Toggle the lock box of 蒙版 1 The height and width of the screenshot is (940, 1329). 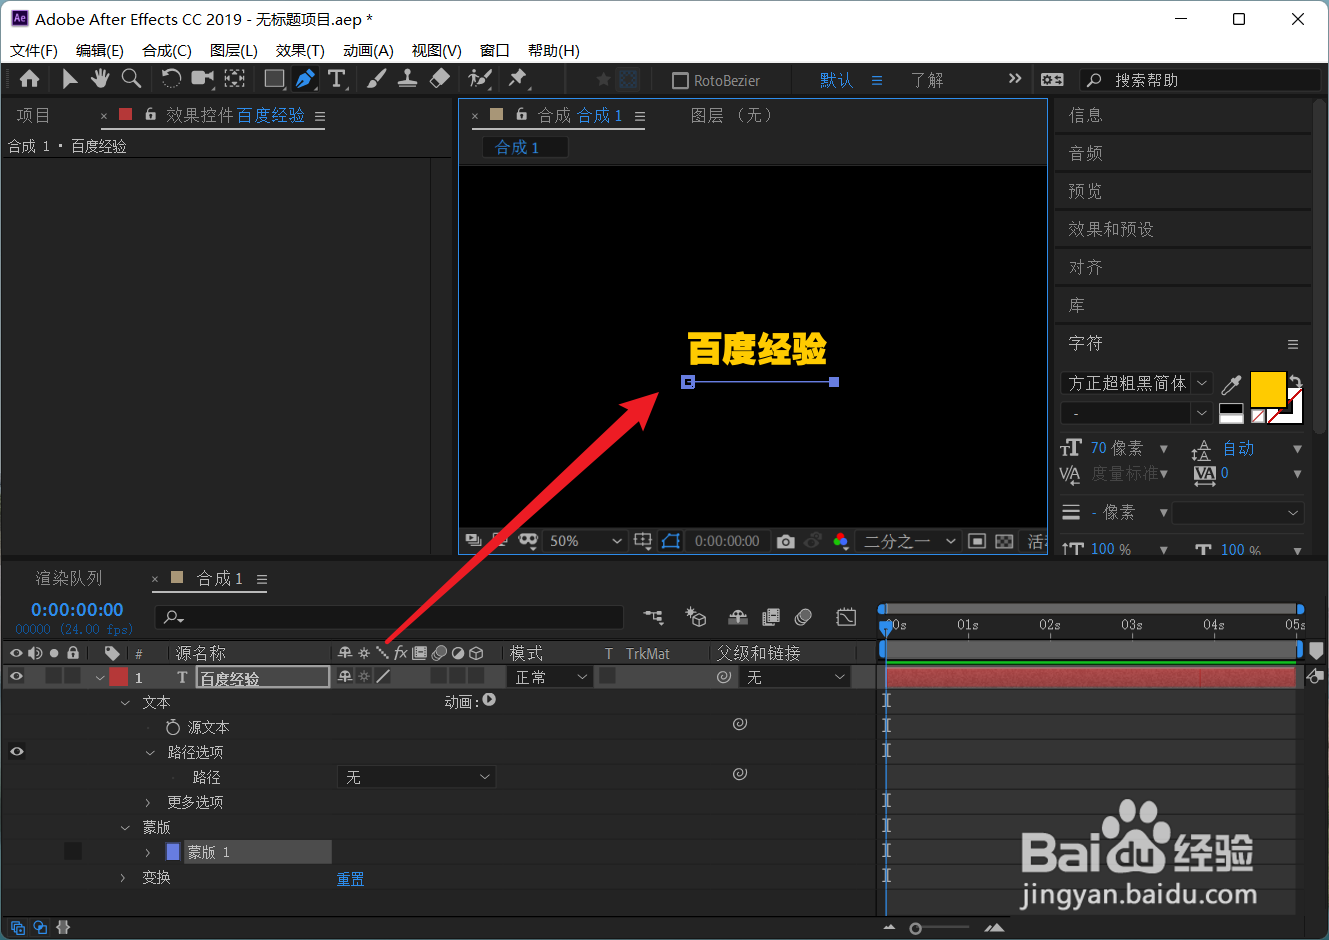point(73,851)
